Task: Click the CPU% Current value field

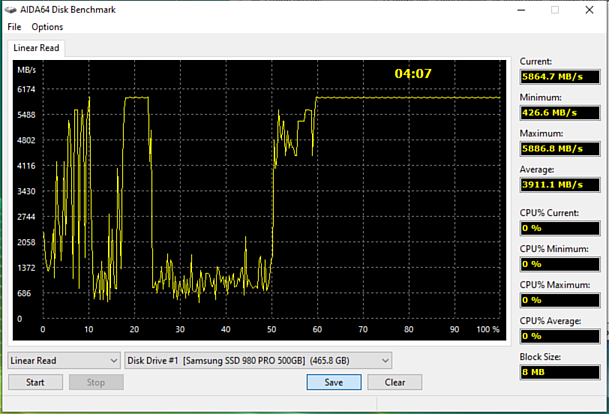Action: tap(560, 228)
